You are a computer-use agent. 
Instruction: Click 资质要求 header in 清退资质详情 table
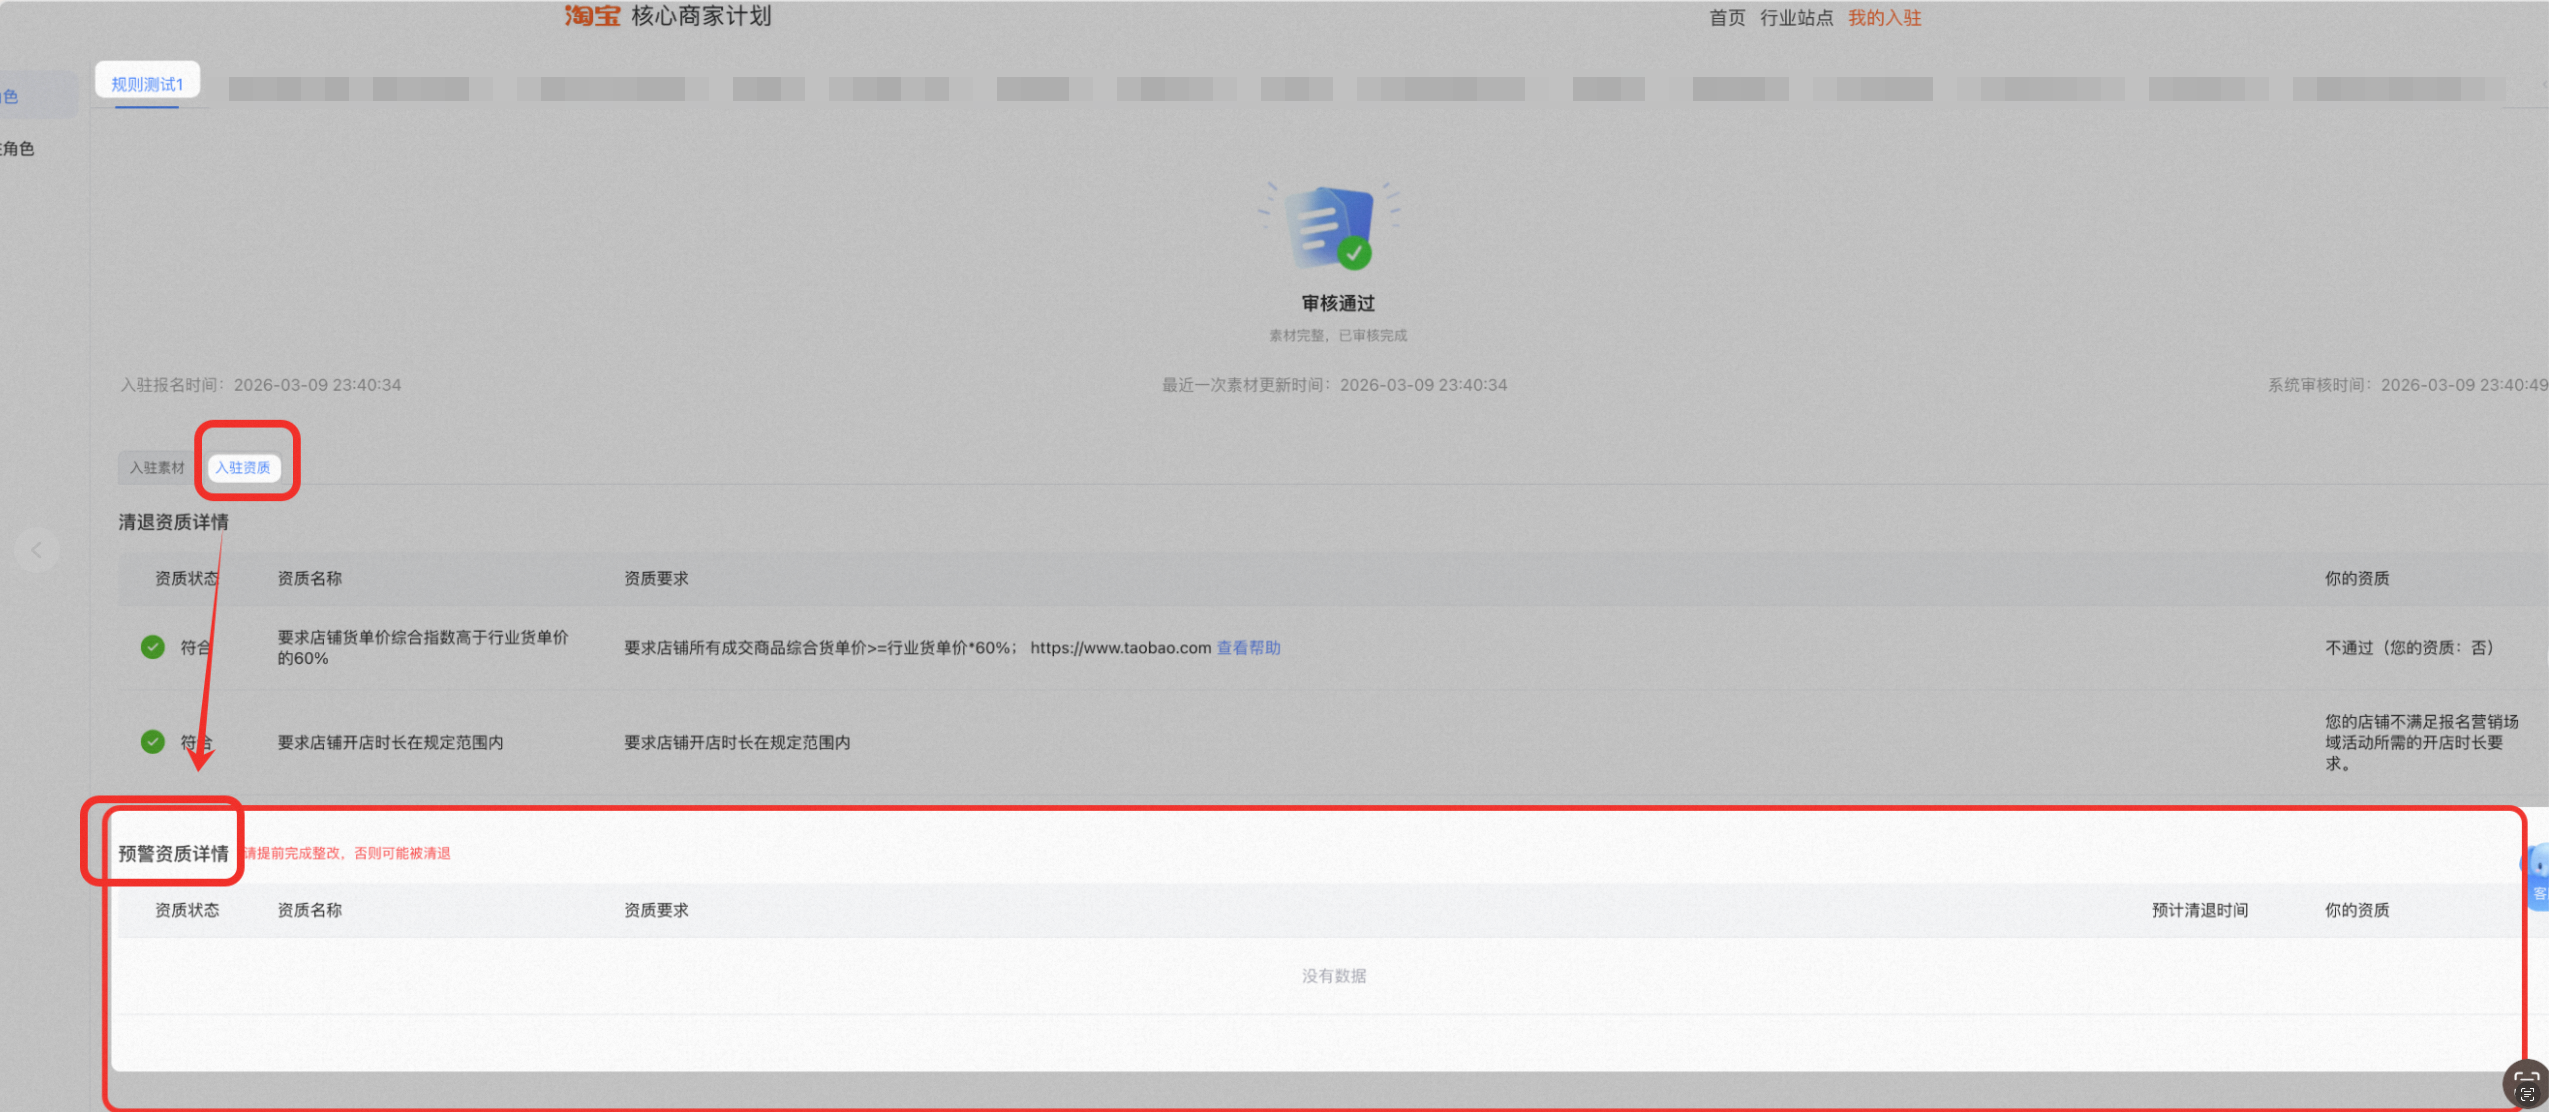pyautogui.click(x=656, y=578)
